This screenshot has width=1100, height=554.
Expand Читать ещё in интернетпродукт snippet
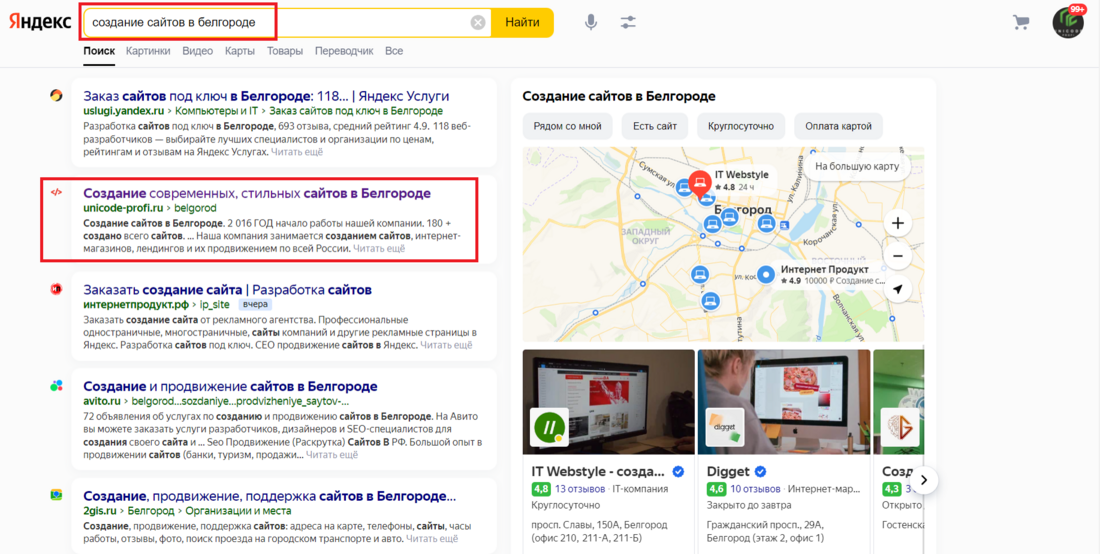[446, 345]
